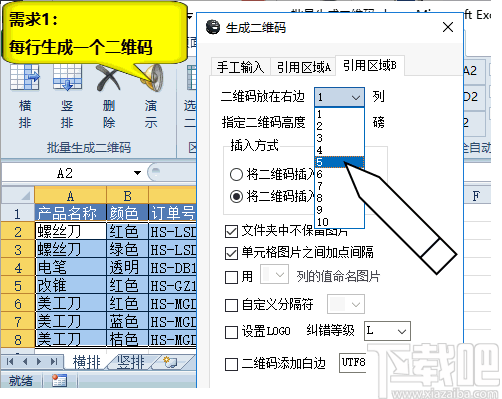Image resolution: width=502 pixels, height=399 pixels.
Task: Switch to 手工输入 tab
Action: [240, 67]
